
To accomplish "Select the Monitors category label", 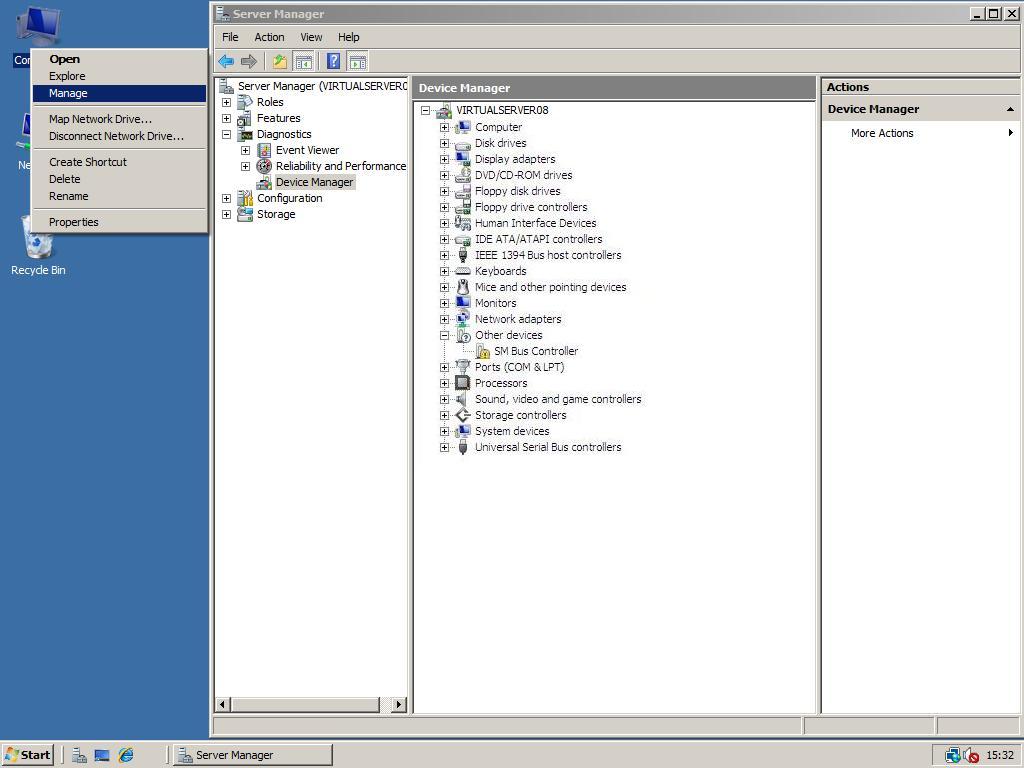I will click(x=495, y=303).
